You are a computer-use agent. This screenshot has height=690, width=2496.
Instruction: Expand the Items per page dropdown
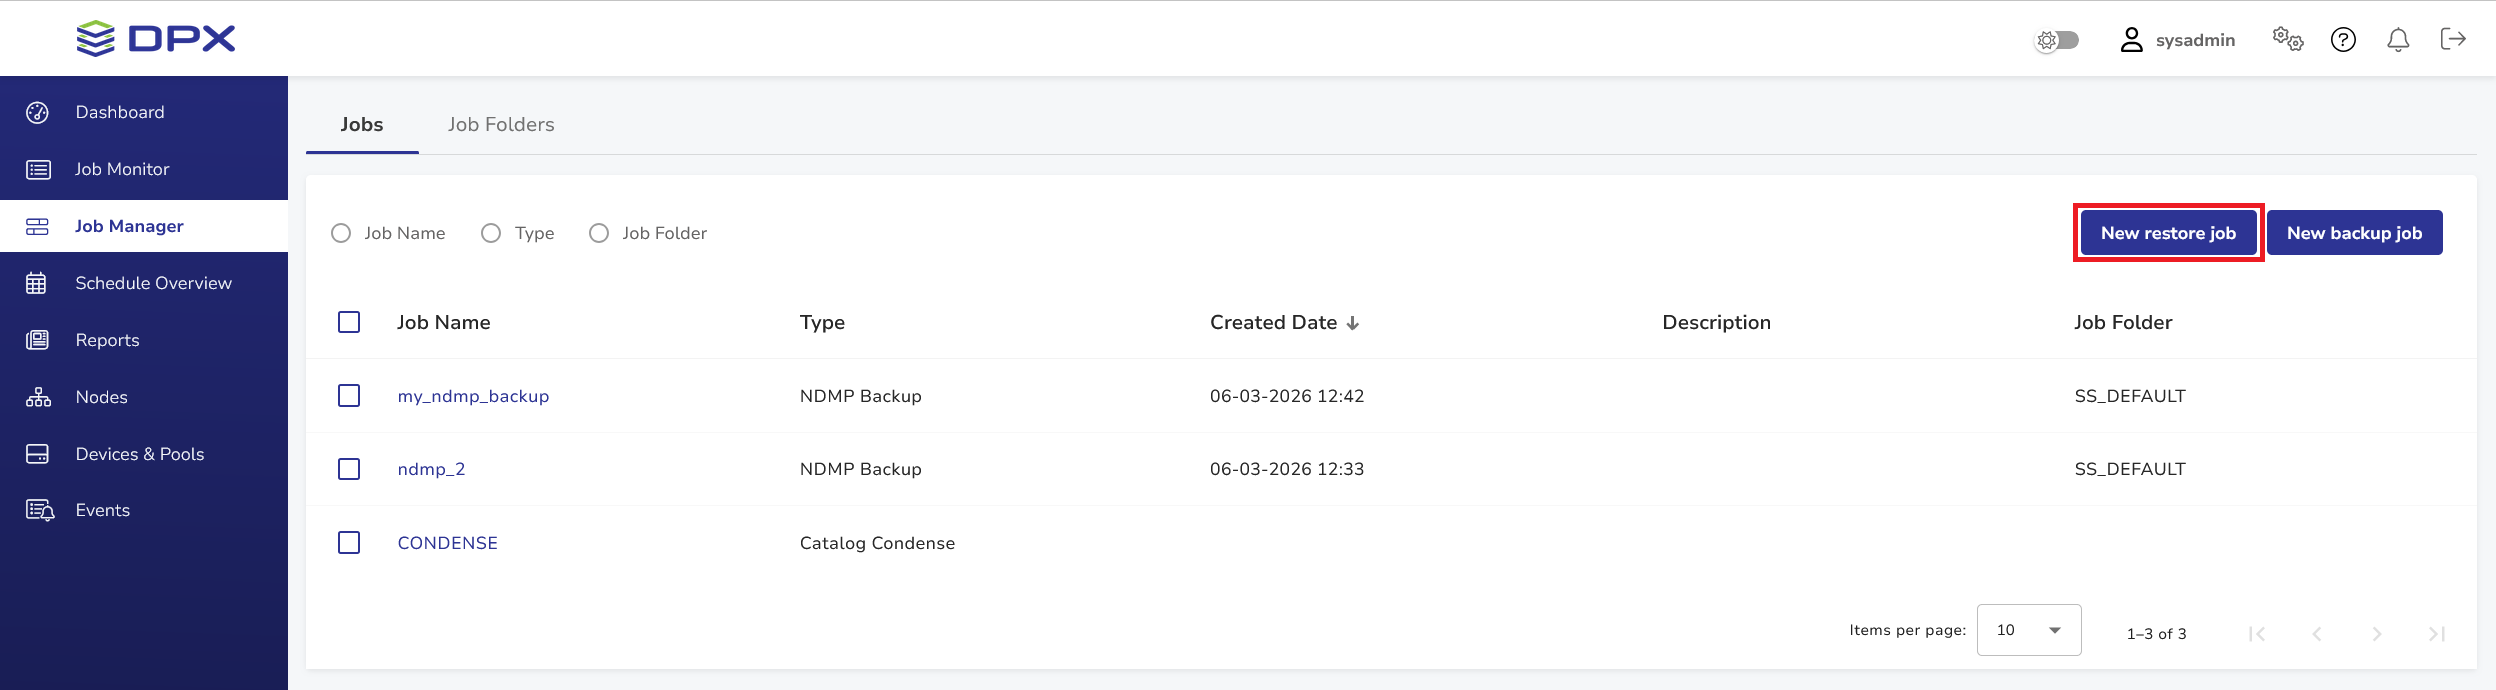pyautogui.click(x=2028, y=630)
